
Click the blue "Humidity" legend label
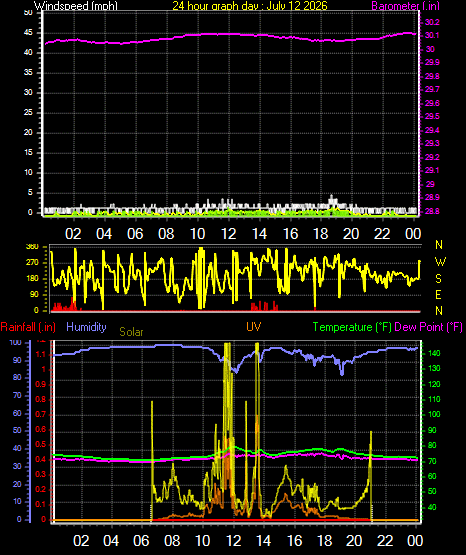point(86,327)
